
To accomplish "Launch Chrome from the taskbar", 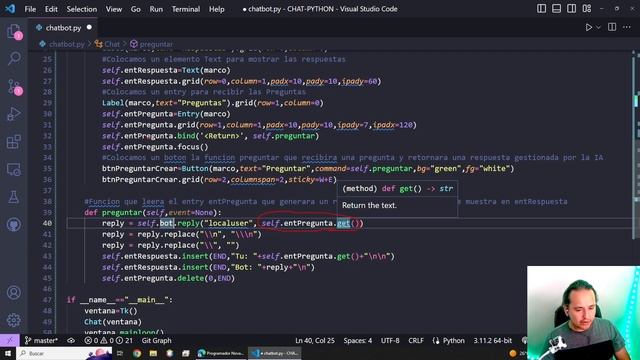I will tap(137, 353).
